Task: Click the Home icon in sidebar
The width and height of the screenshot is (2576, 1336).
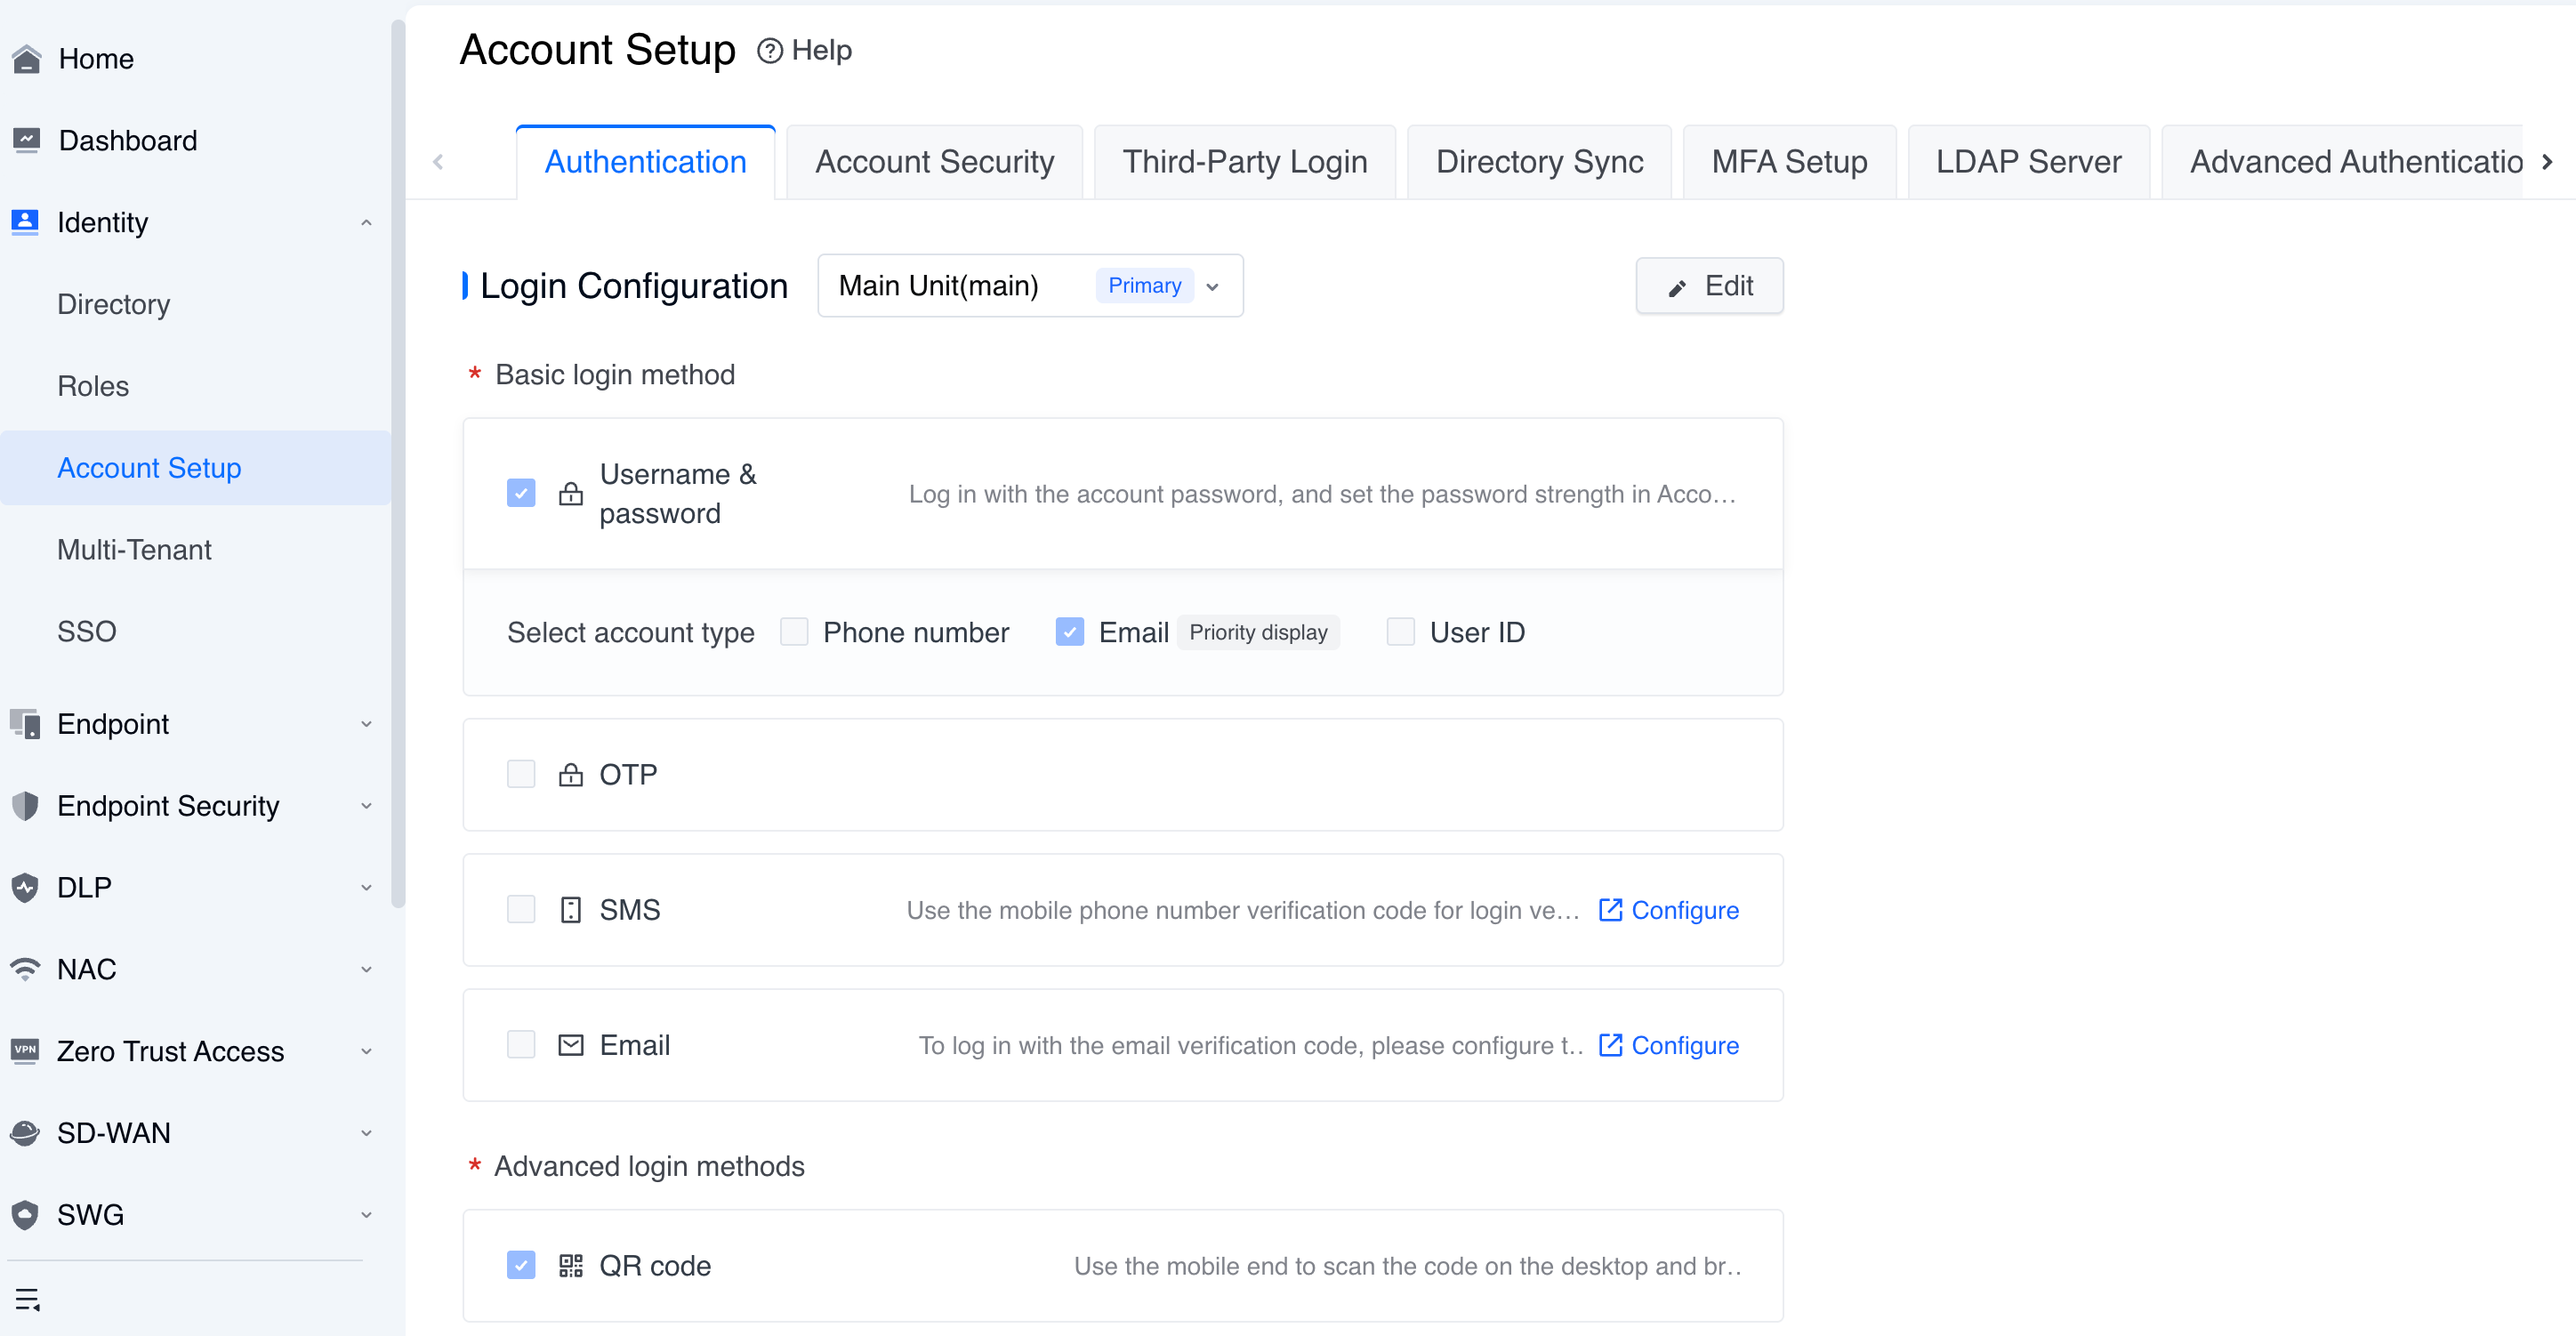Action: coord(26,59)
